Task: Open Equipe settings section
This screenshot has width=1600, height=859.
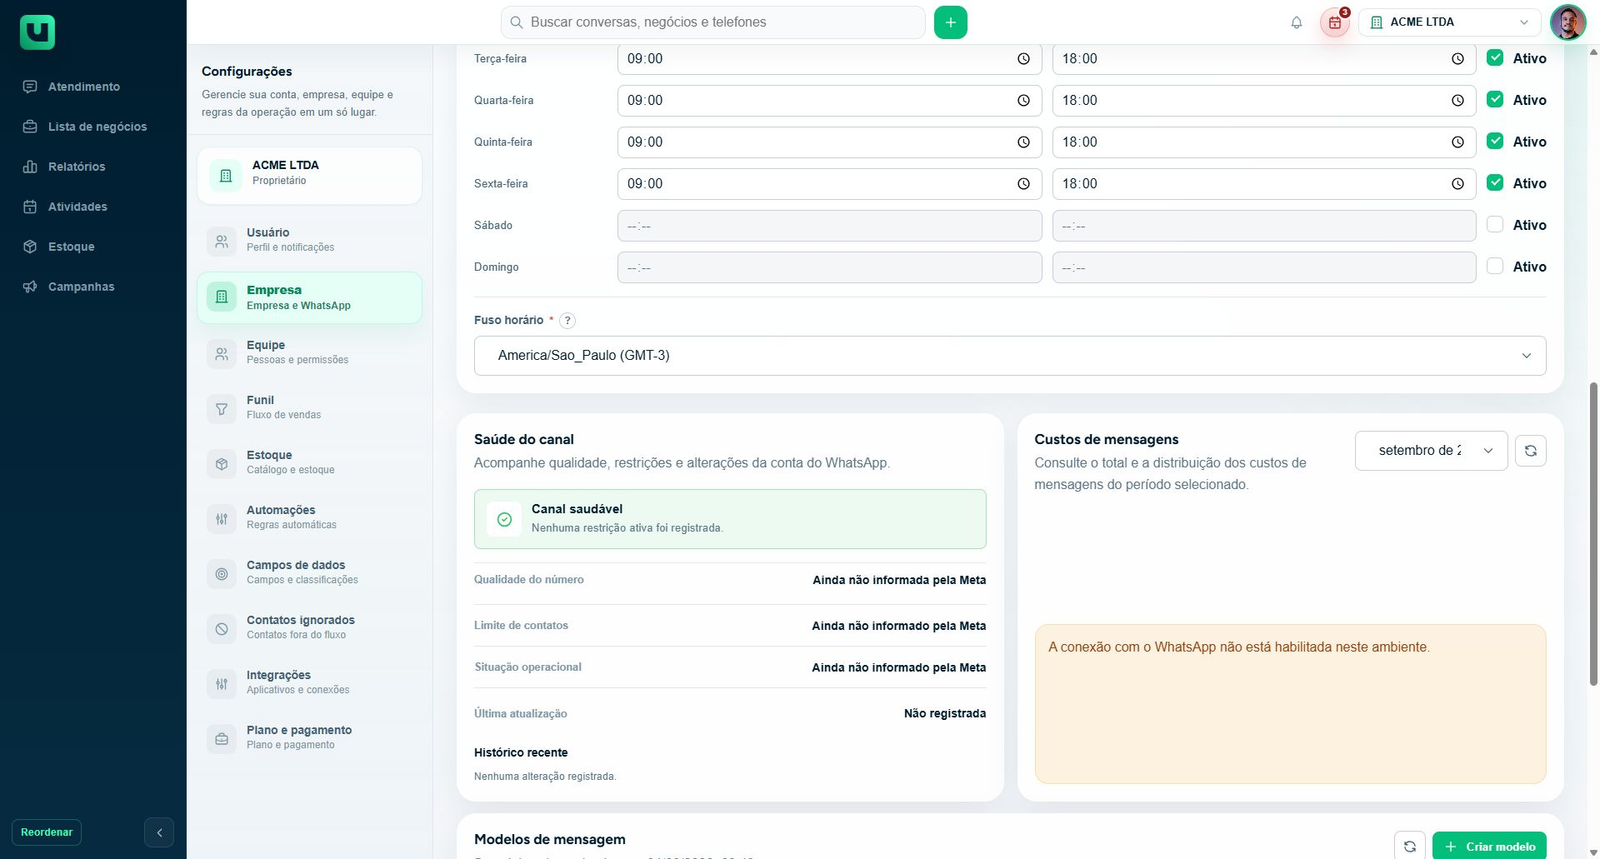Action: (x=310, y=352)
